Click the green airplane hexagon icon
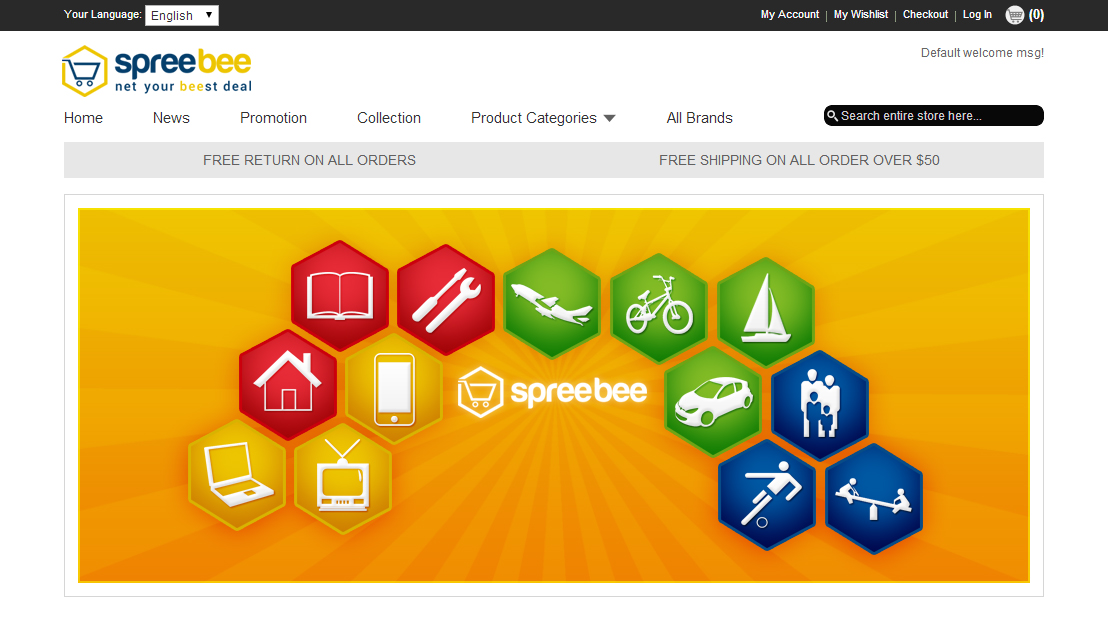 (552, 303)
